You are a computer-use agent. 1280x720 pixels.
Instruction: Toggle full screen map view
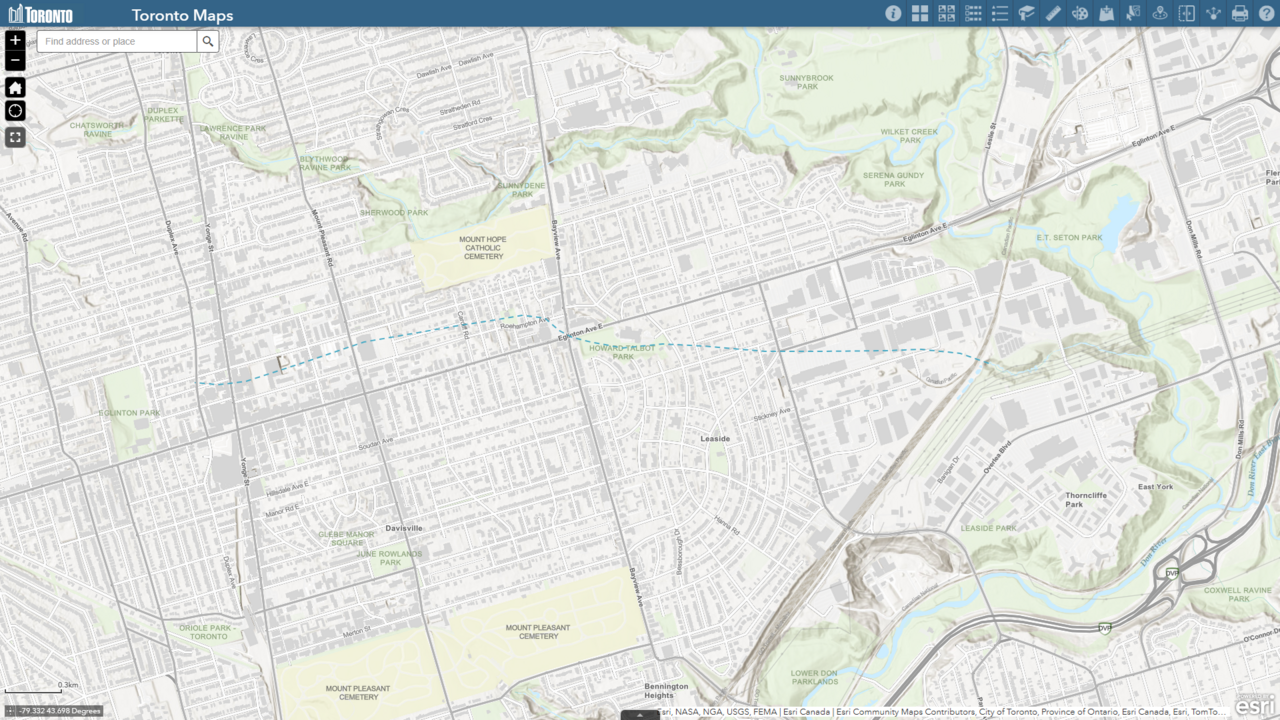(15, 137)
